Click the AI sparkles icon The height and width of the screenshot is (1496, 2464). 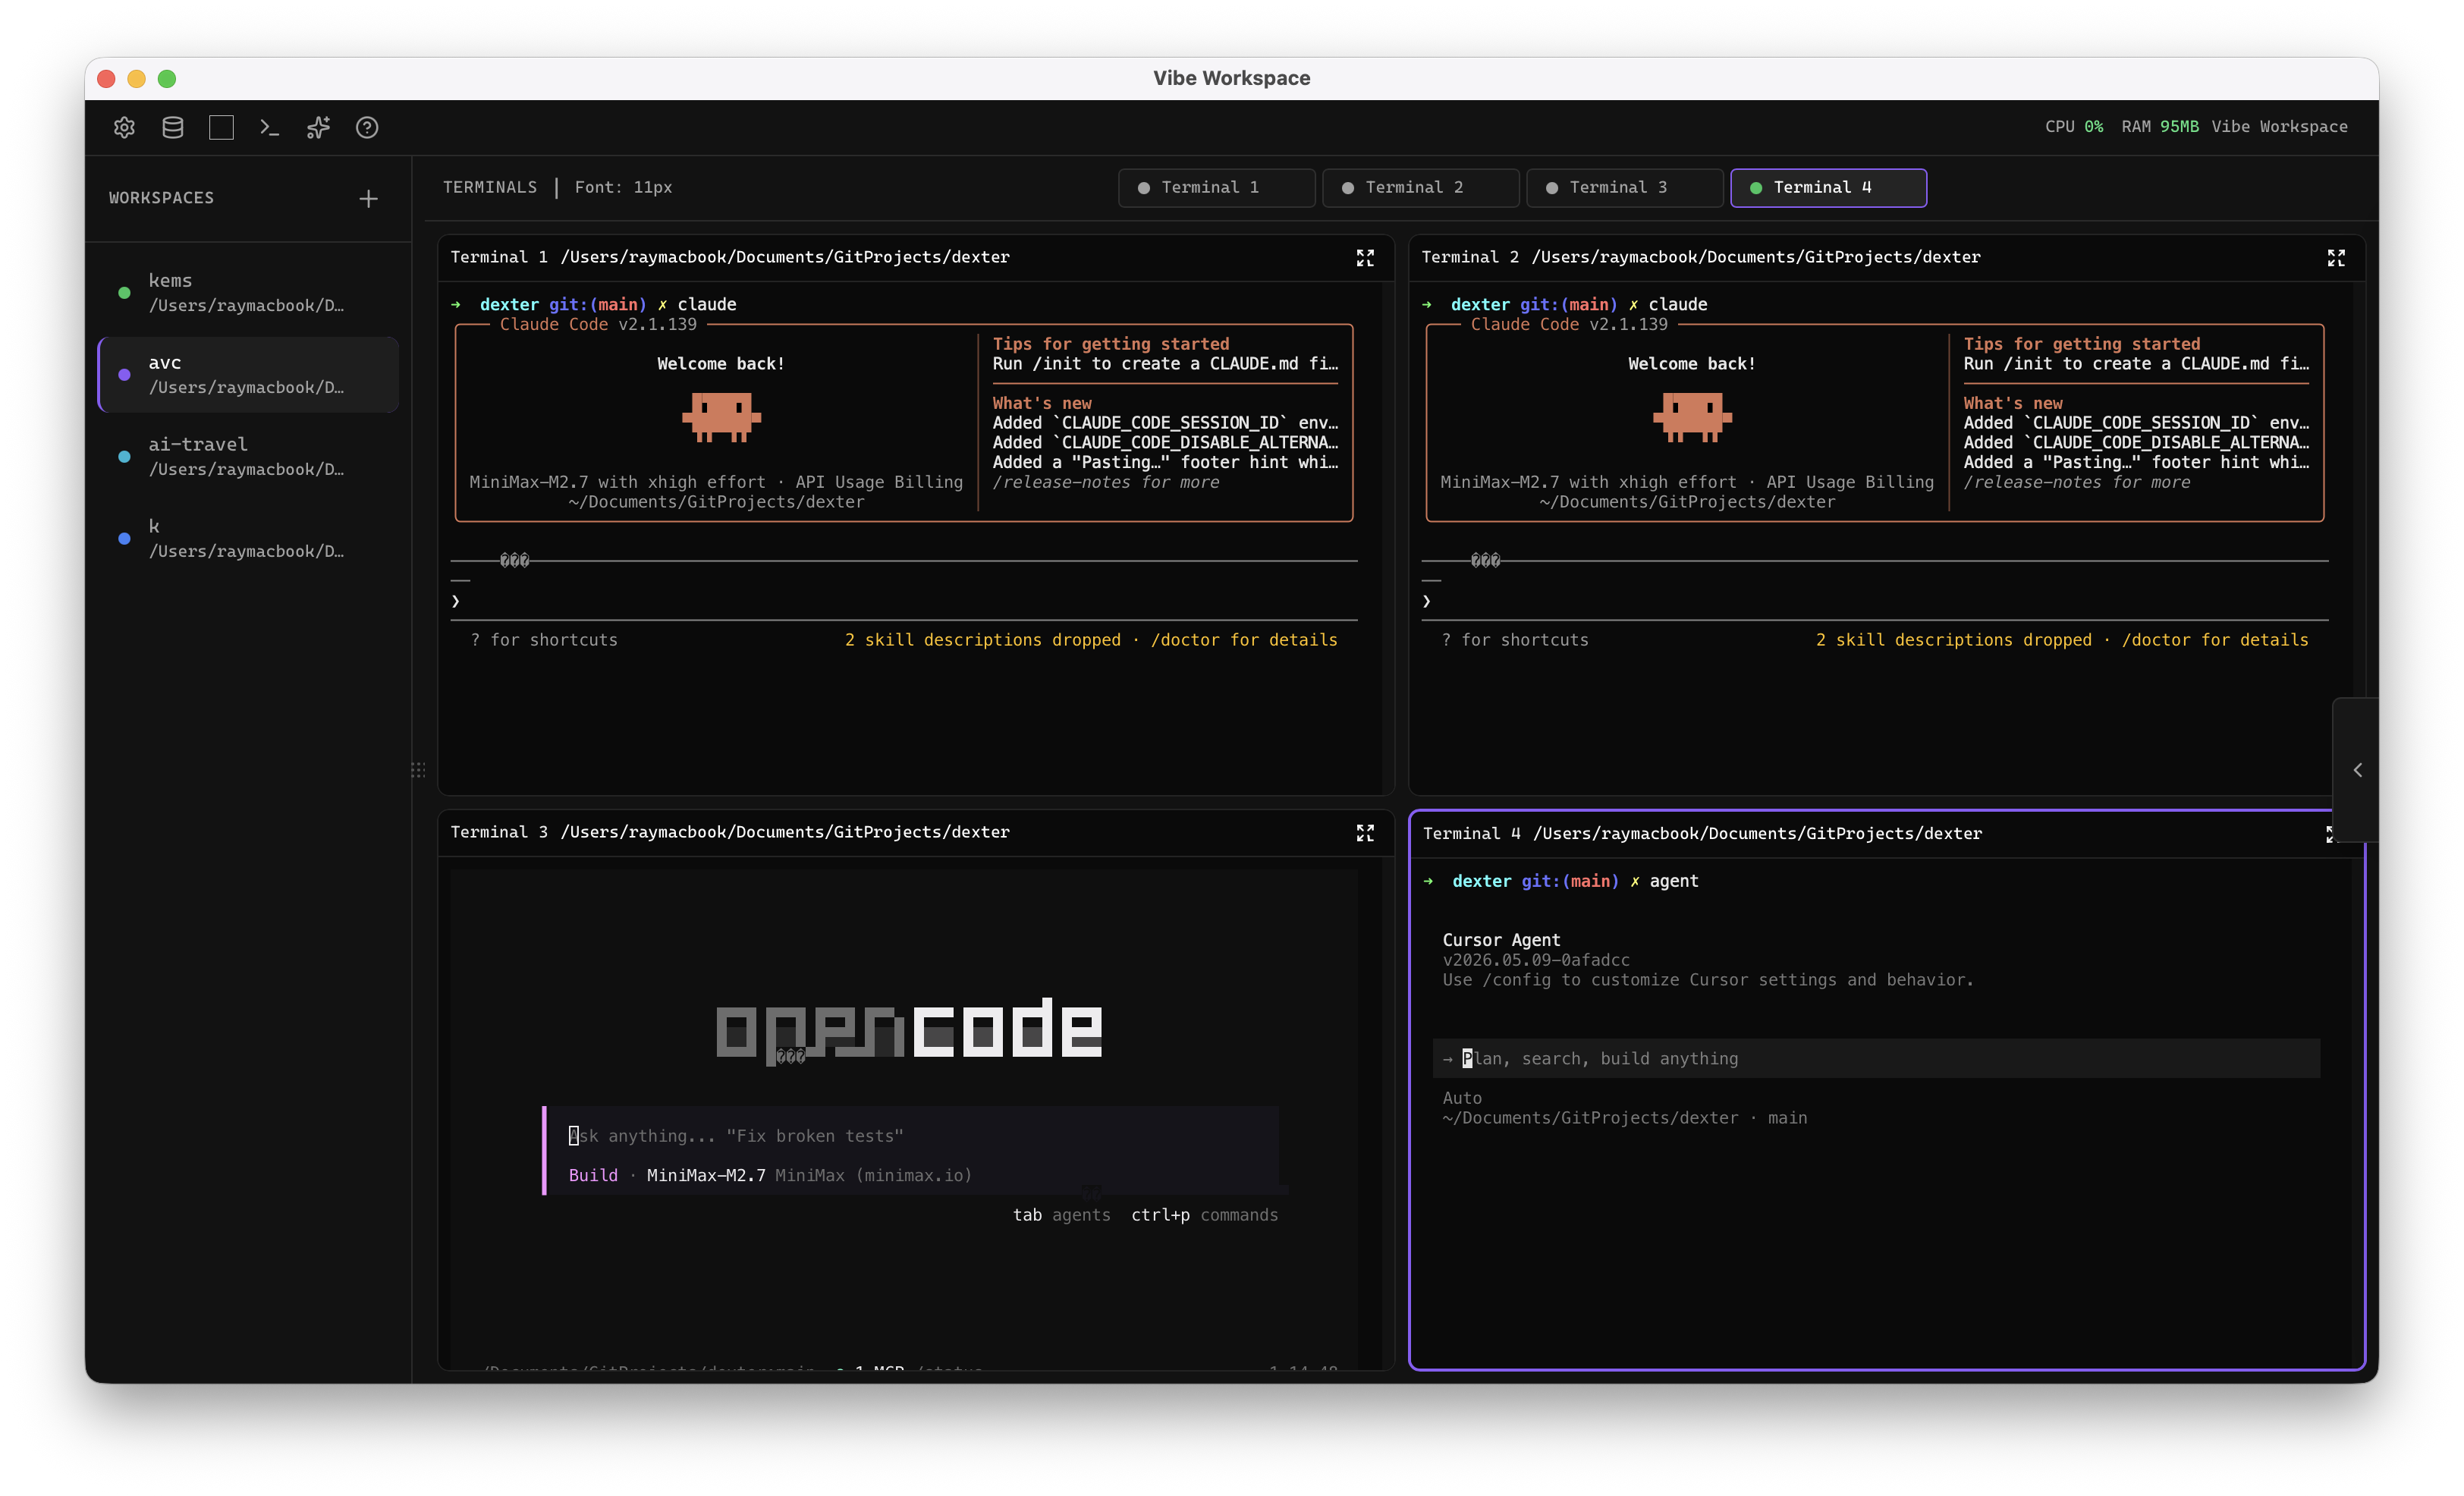(x=318, y=127)
